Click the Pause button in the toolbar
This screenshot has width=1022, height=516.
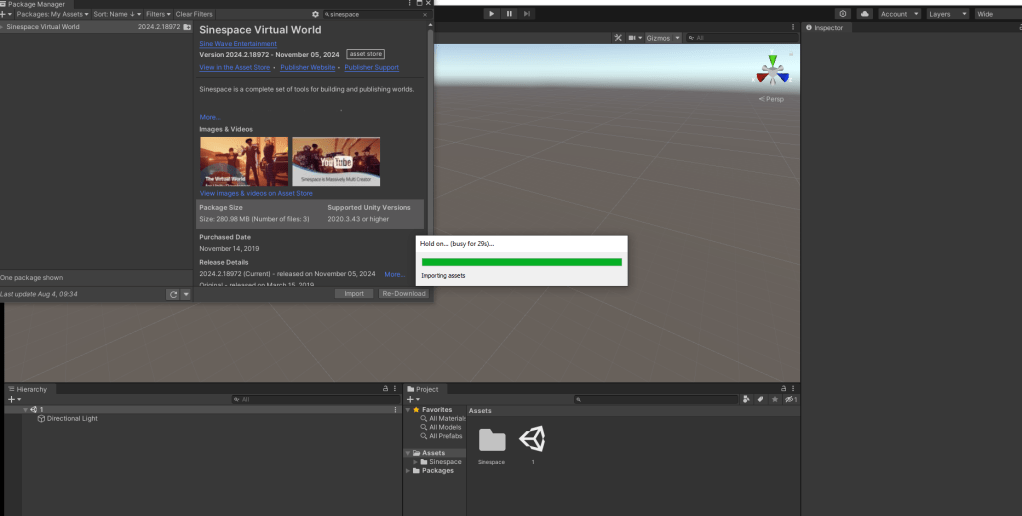509,14
